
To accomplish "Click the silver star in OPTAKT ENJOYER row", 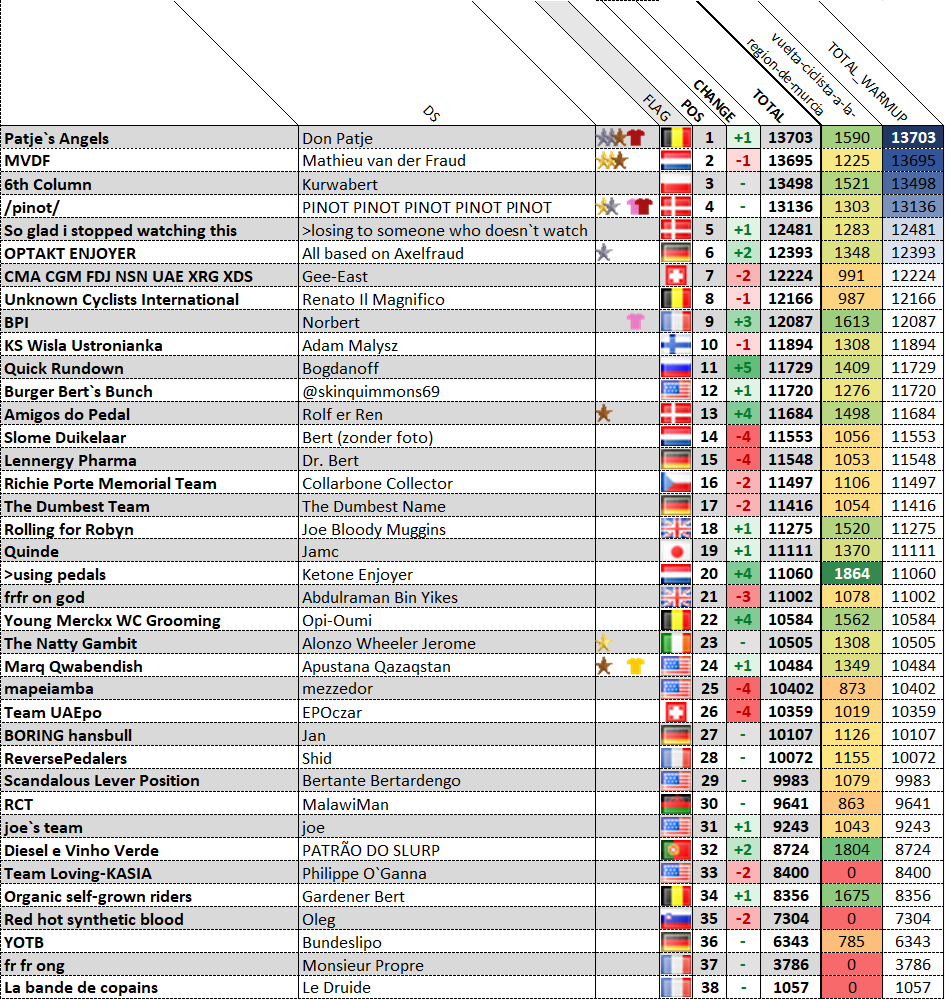I will [x=604, y=253].
